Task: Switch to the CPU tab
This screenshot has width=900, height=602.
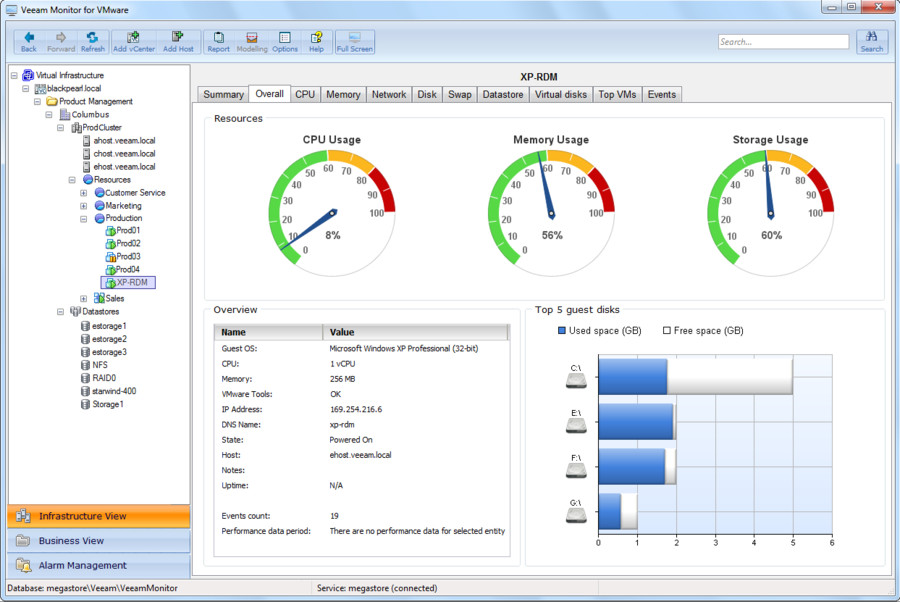Action: click(x=305, y=95)
